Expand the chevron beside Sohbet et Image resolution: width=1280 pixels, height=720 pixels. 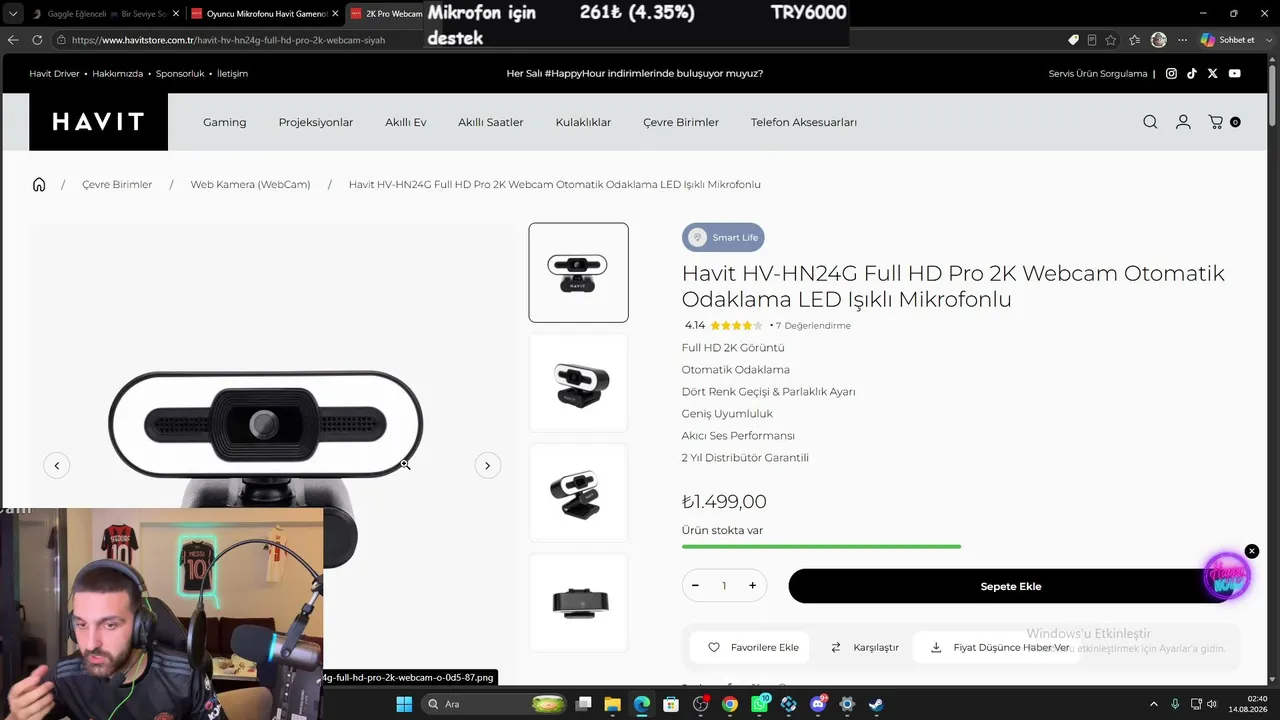point(1268,40)
